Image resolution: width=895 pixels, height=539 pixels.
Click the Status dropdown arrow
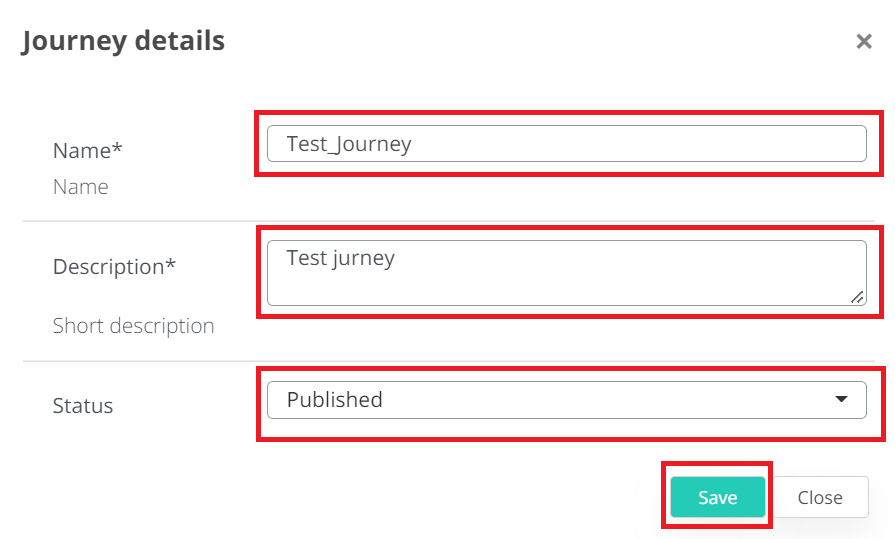click(842, 399)
